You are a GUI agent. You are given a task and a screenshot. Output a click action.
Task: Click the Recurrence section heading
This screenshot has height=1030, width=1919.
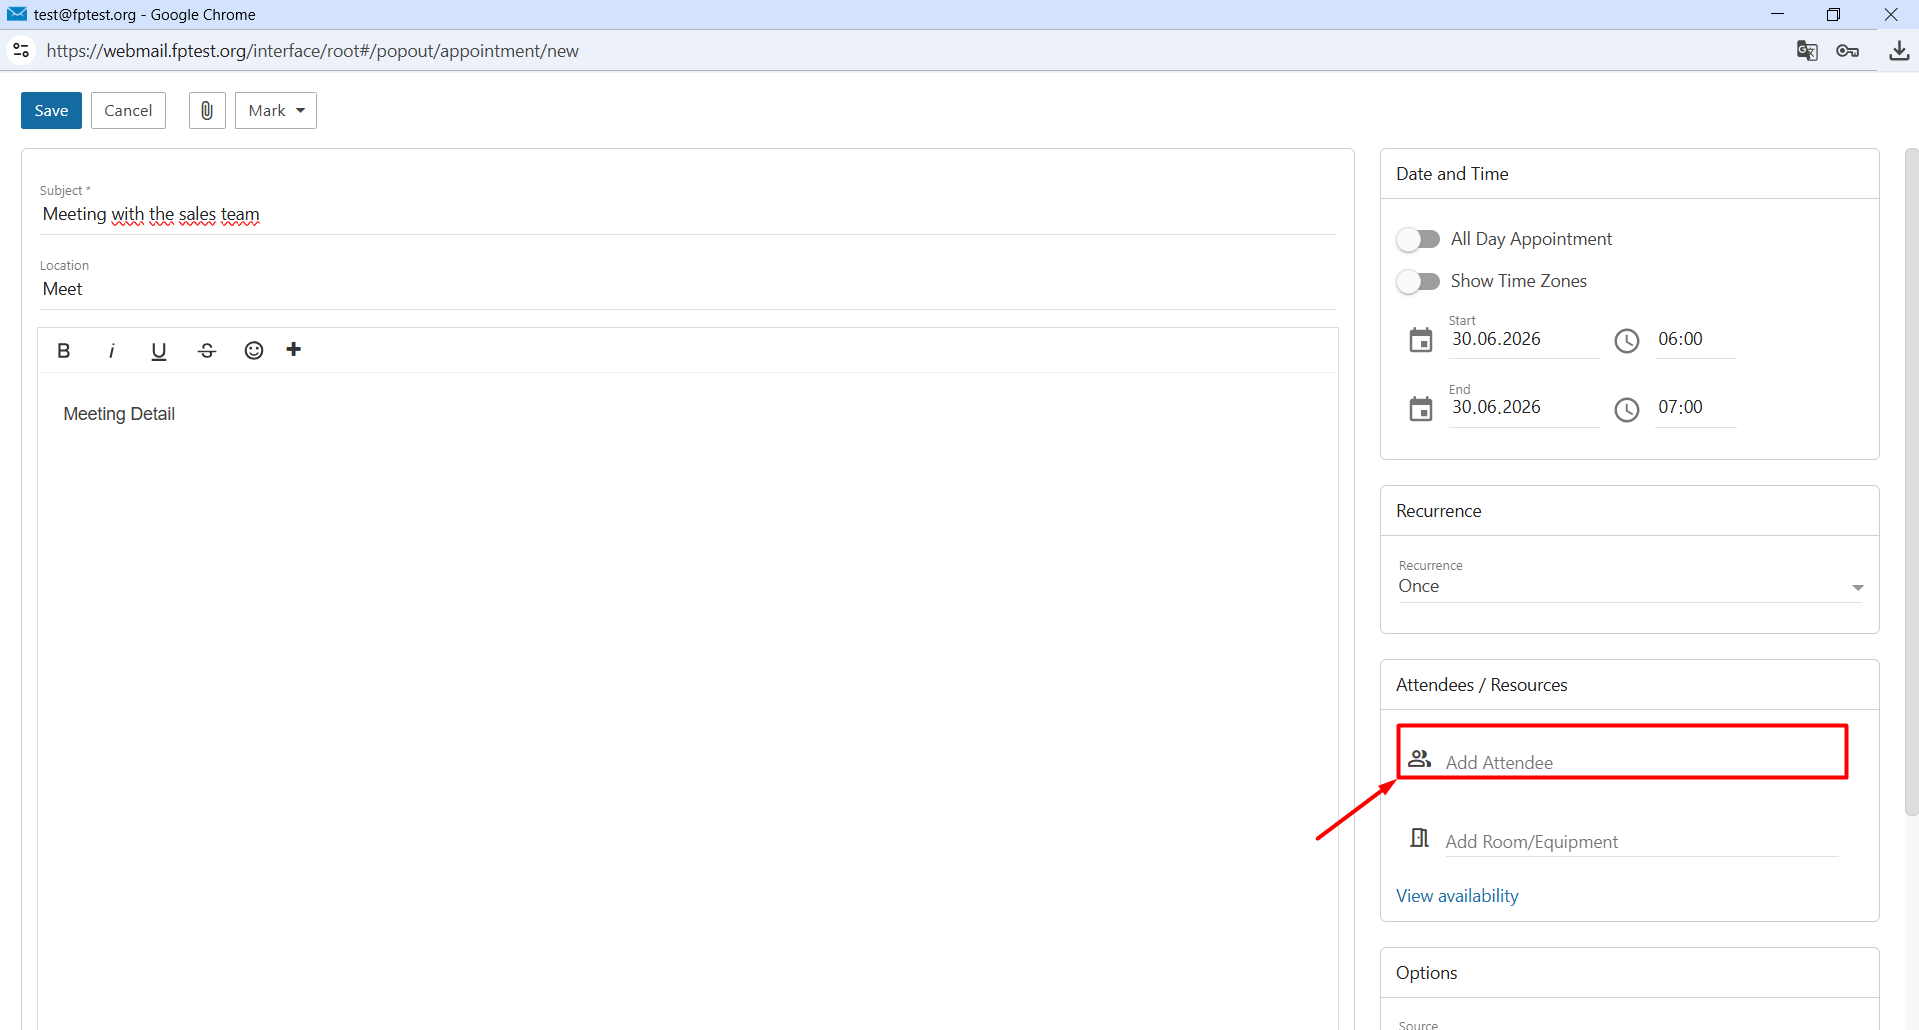[1438, 511]
